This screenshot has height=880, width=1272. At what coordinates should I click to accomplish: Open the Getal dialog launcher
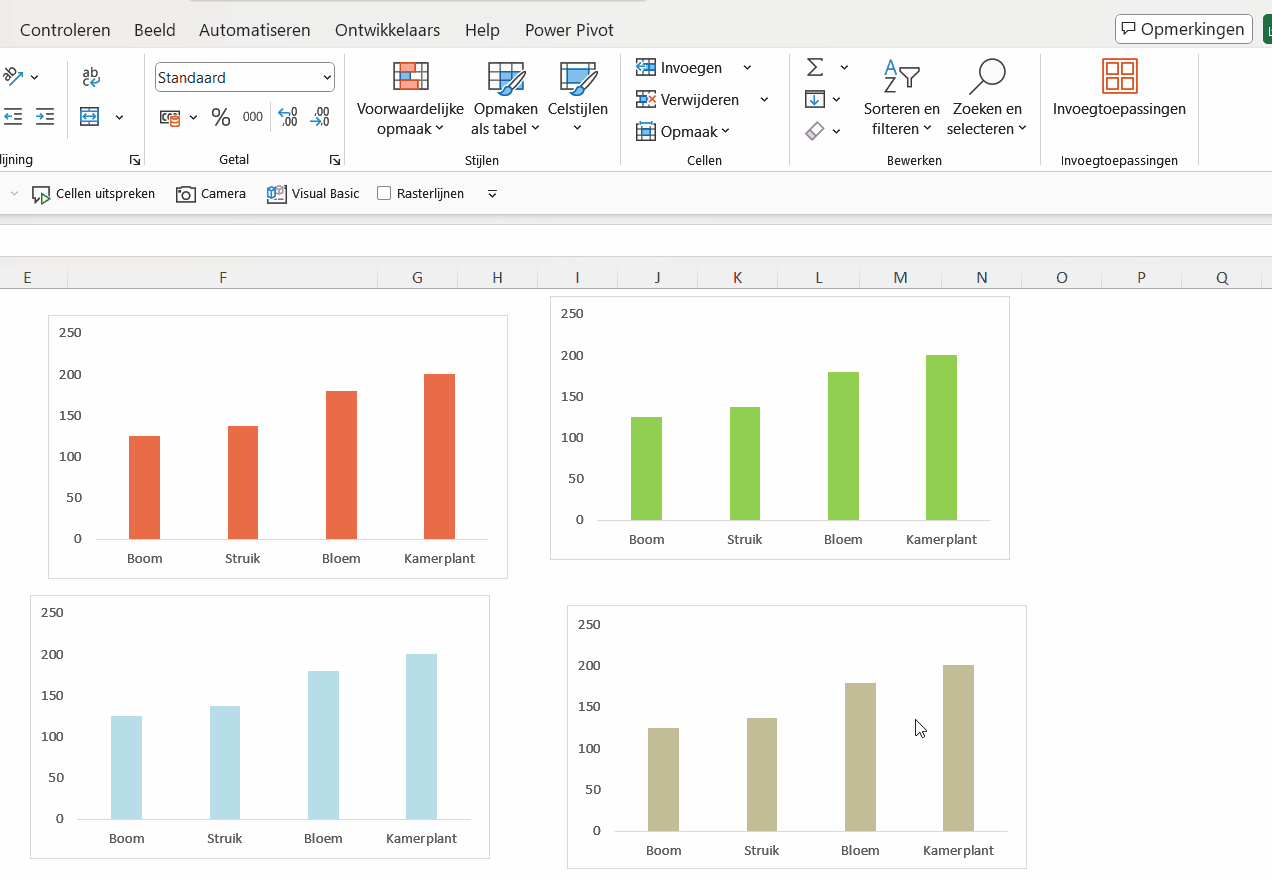pos(335,160)
